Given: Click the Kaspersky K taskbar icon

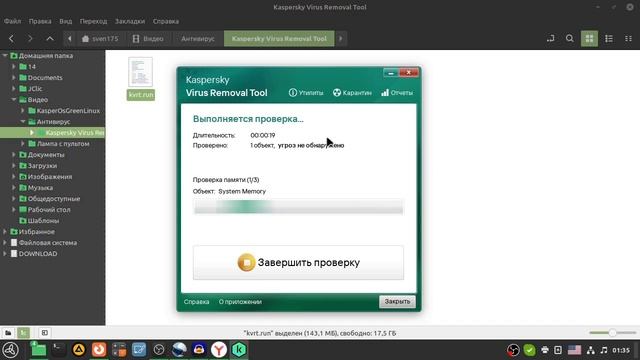Looking at the screenshot, I should click(239, 350).
